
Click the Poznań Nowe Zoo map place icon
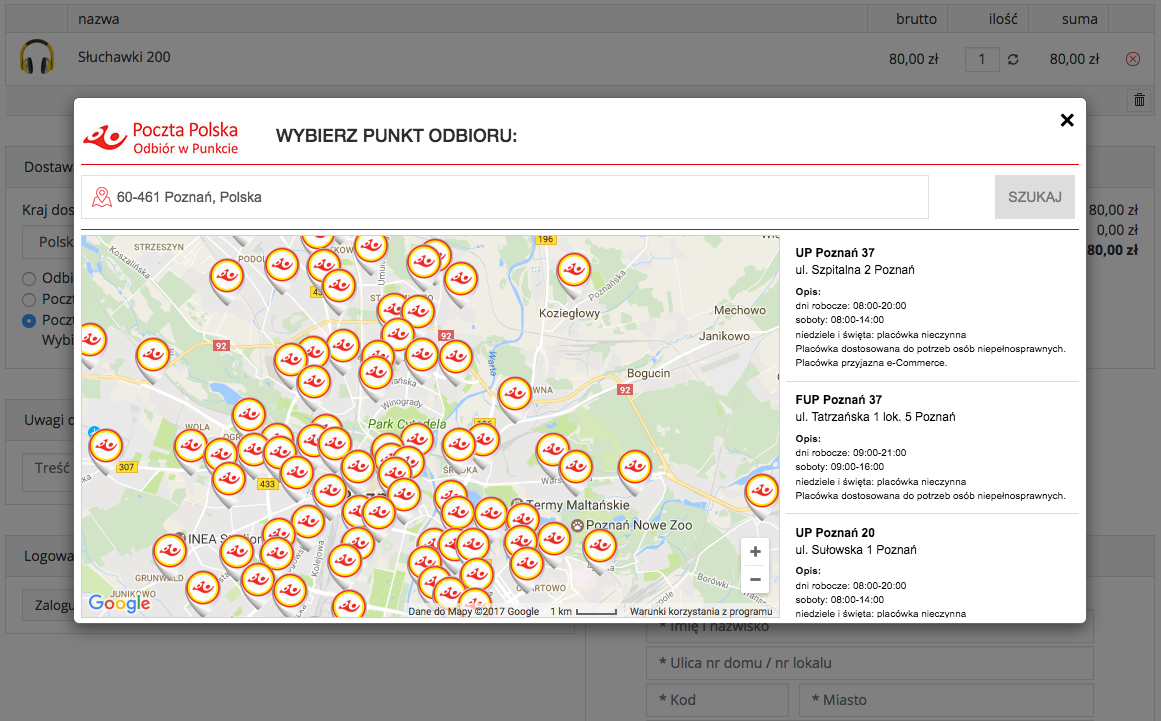tap(578, 526)
